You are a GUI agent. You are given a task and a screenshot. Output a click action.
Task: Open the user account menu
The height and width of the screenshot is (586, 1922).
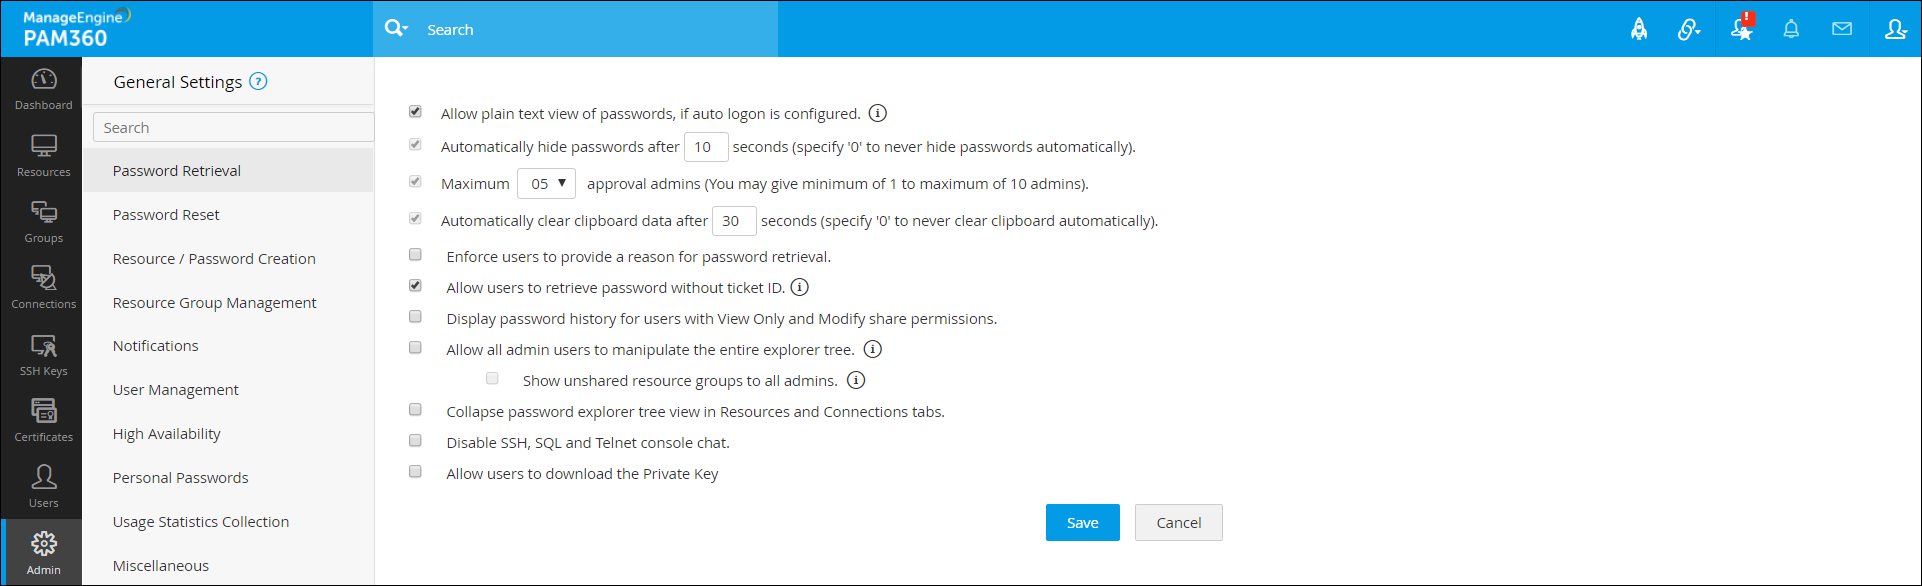[x=1895, y=29]
